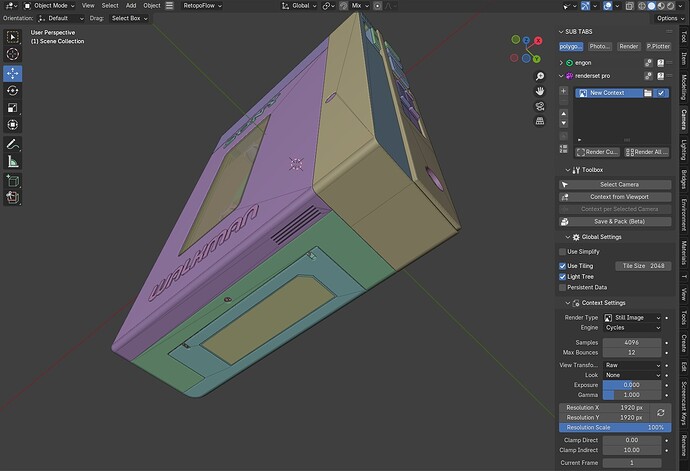Adjust the Resolution Scale slider
Image resolution: width=690 pixels, height=471 pixels.
[615, 427]
